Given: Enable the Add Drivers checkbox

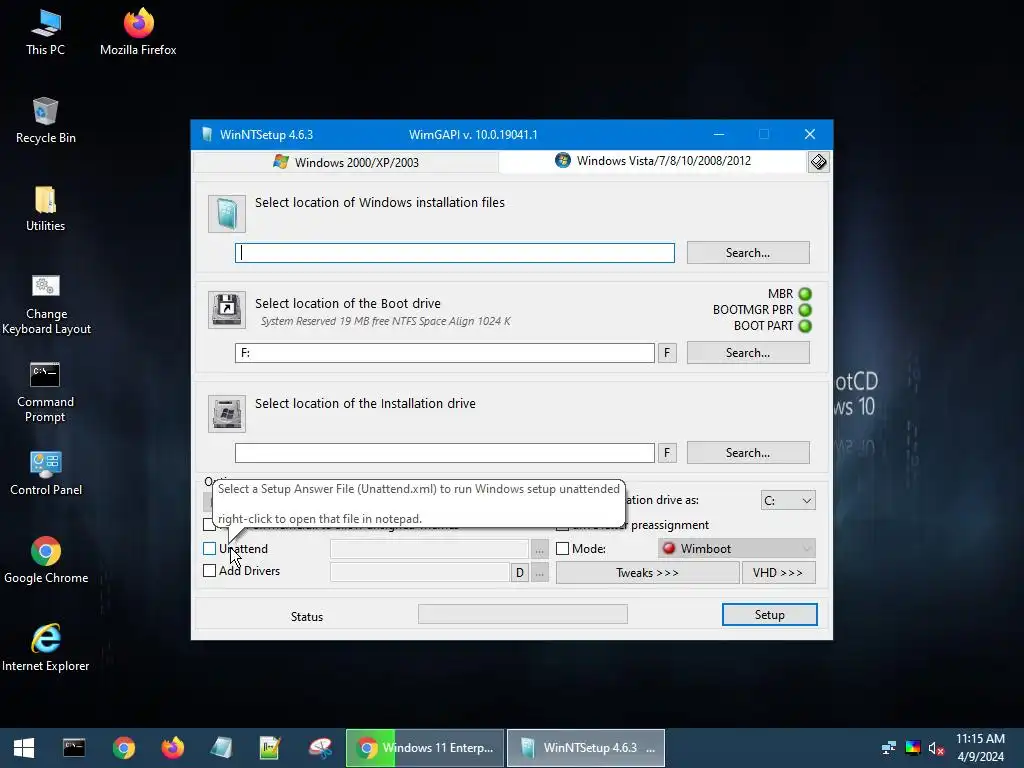Looking at the screenshot, I should (x=210, y=571).
